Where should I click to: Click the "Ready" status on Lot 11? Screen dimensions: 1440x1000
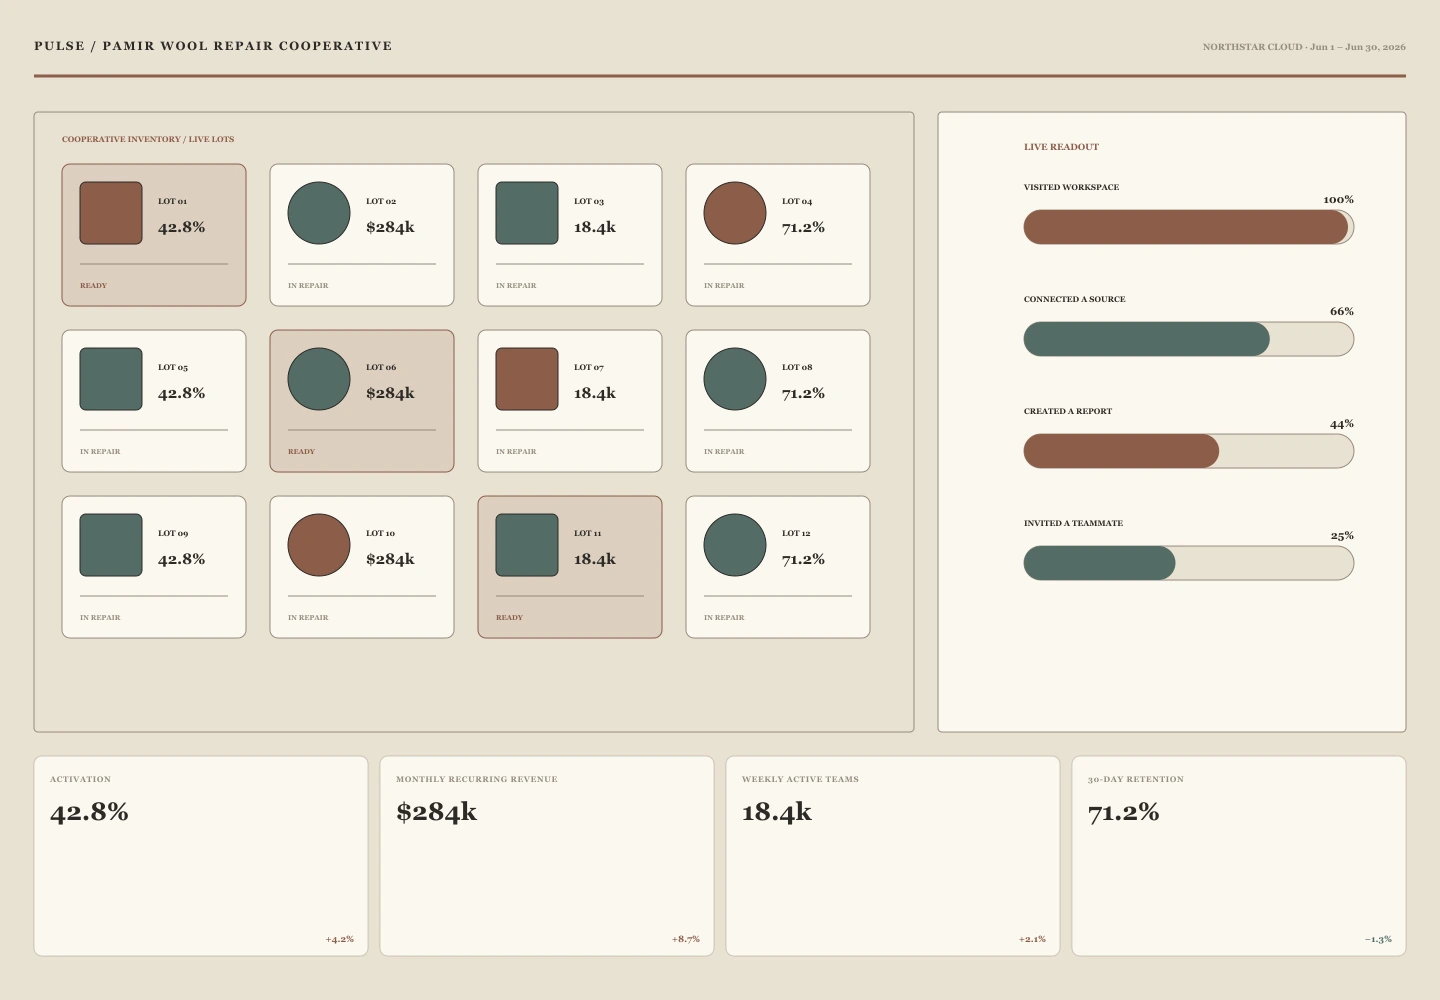[x=509, y=618]
